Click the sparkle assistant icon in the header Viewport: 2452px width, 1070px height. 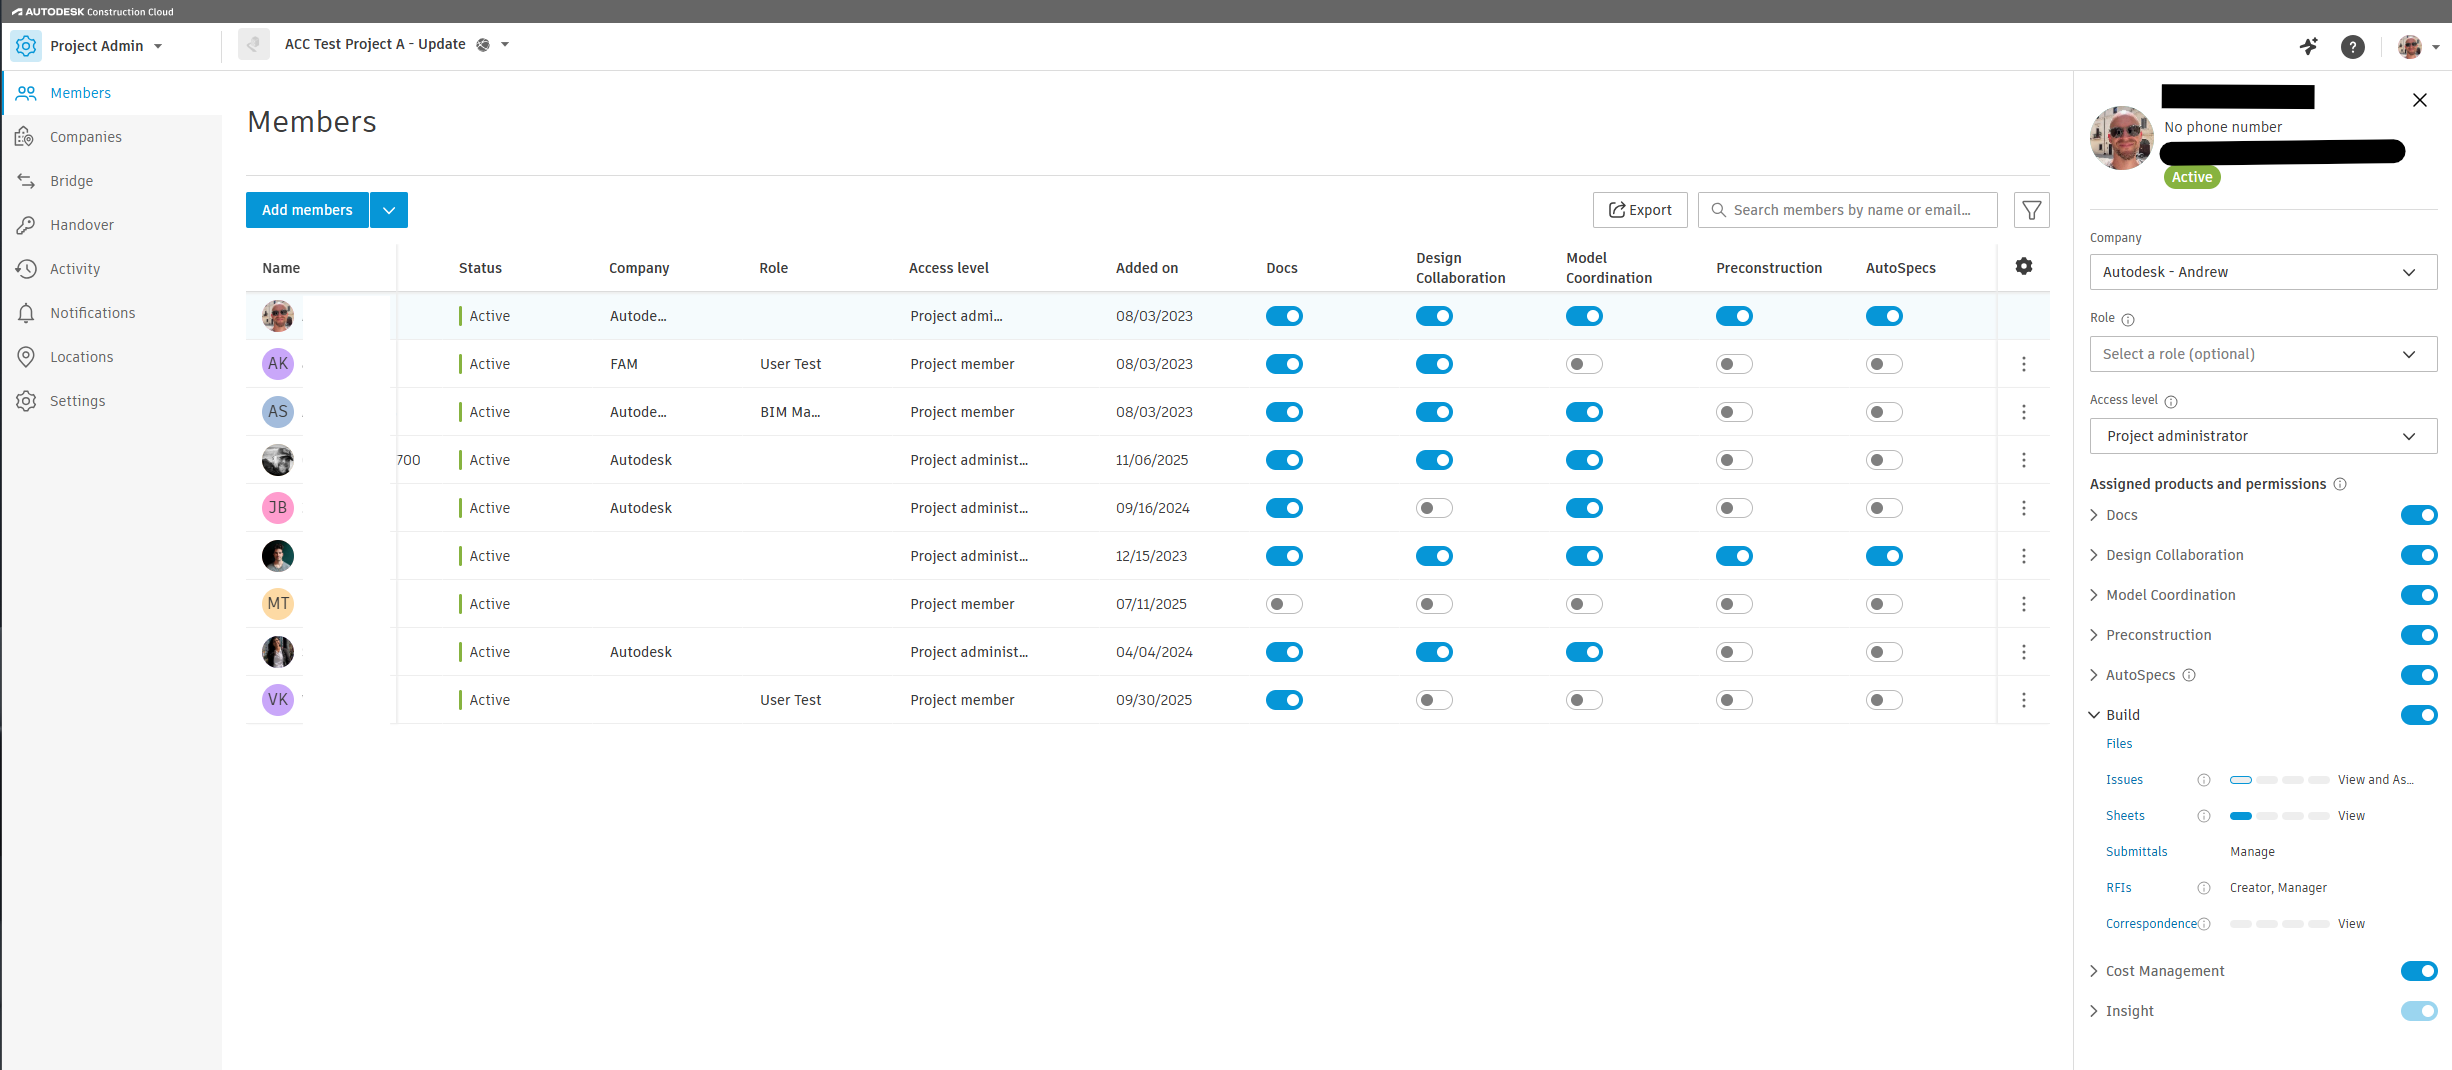click(x=2309, y=46)
